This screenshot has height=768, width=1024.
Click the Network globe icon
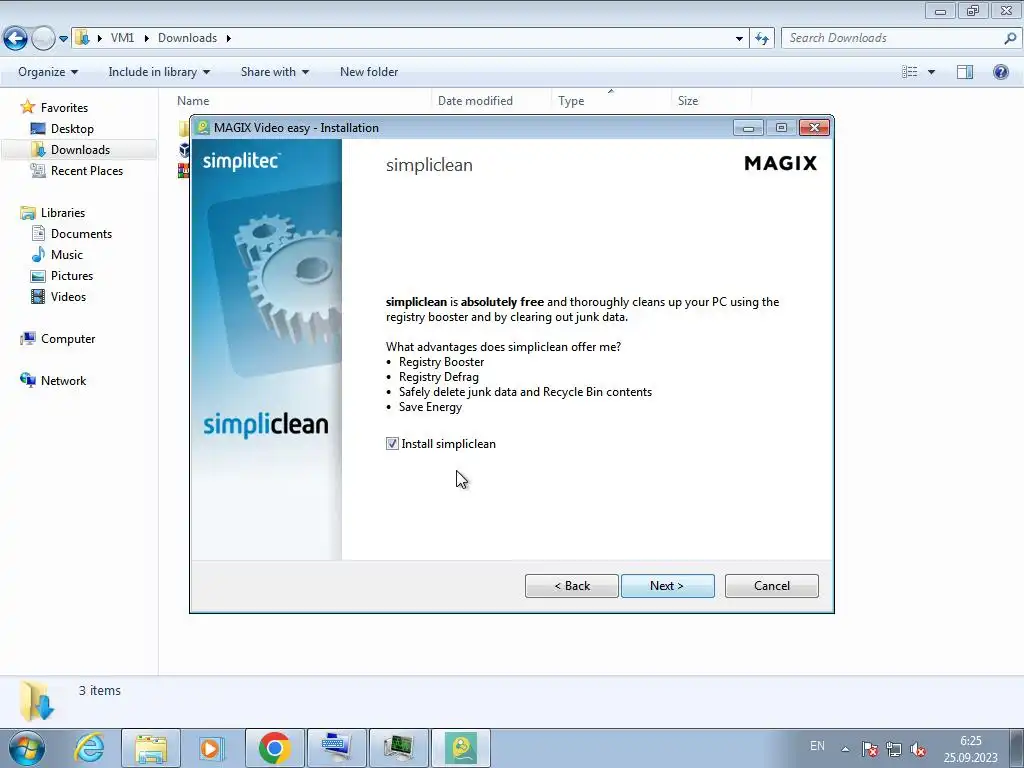pyautogui.click(x=27, y=381)
